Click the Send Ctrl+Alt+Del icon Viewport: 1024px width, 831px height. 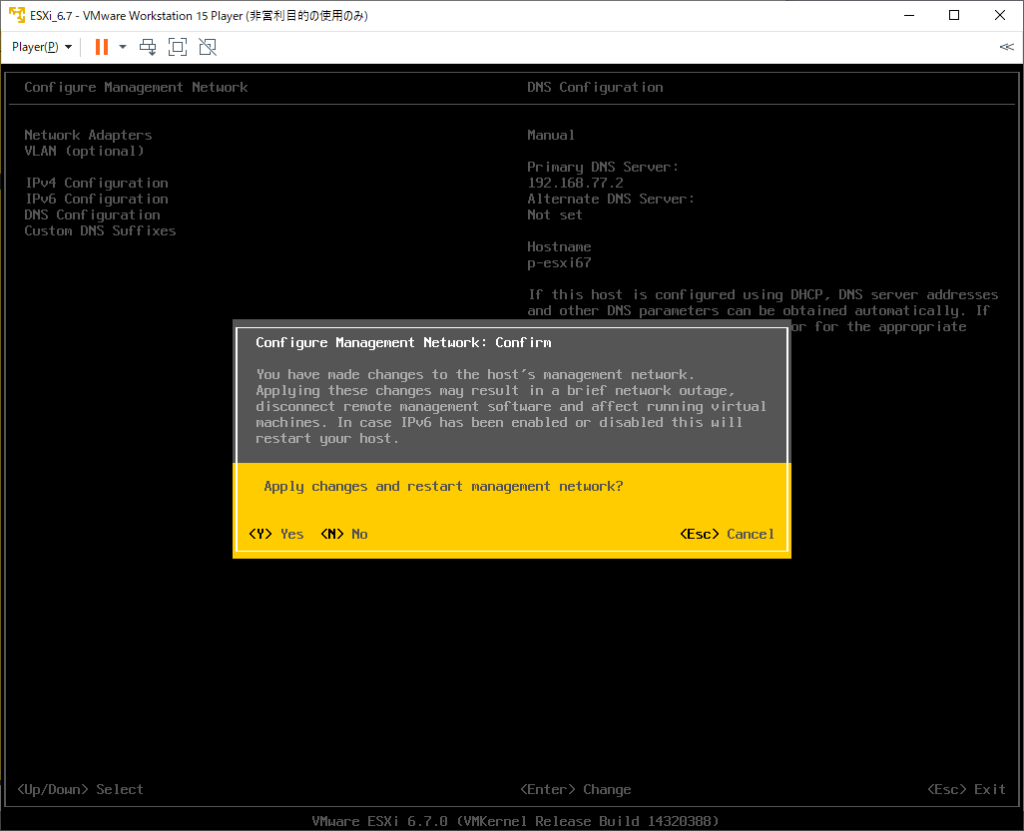click(x=148, y=47)
